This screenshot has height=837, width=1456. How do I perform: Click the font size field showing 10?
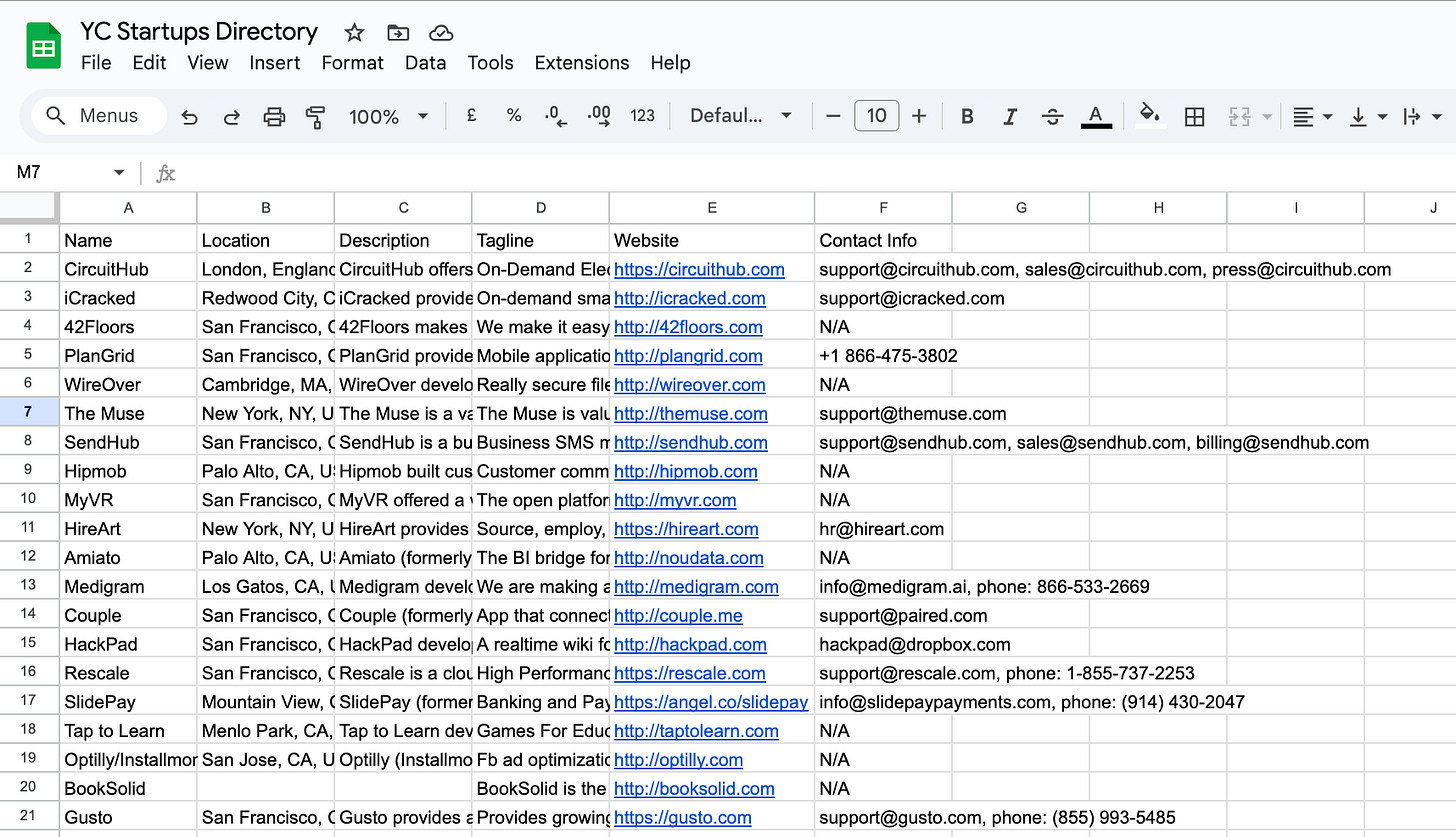pyautogui.click(x=877, y=116)
